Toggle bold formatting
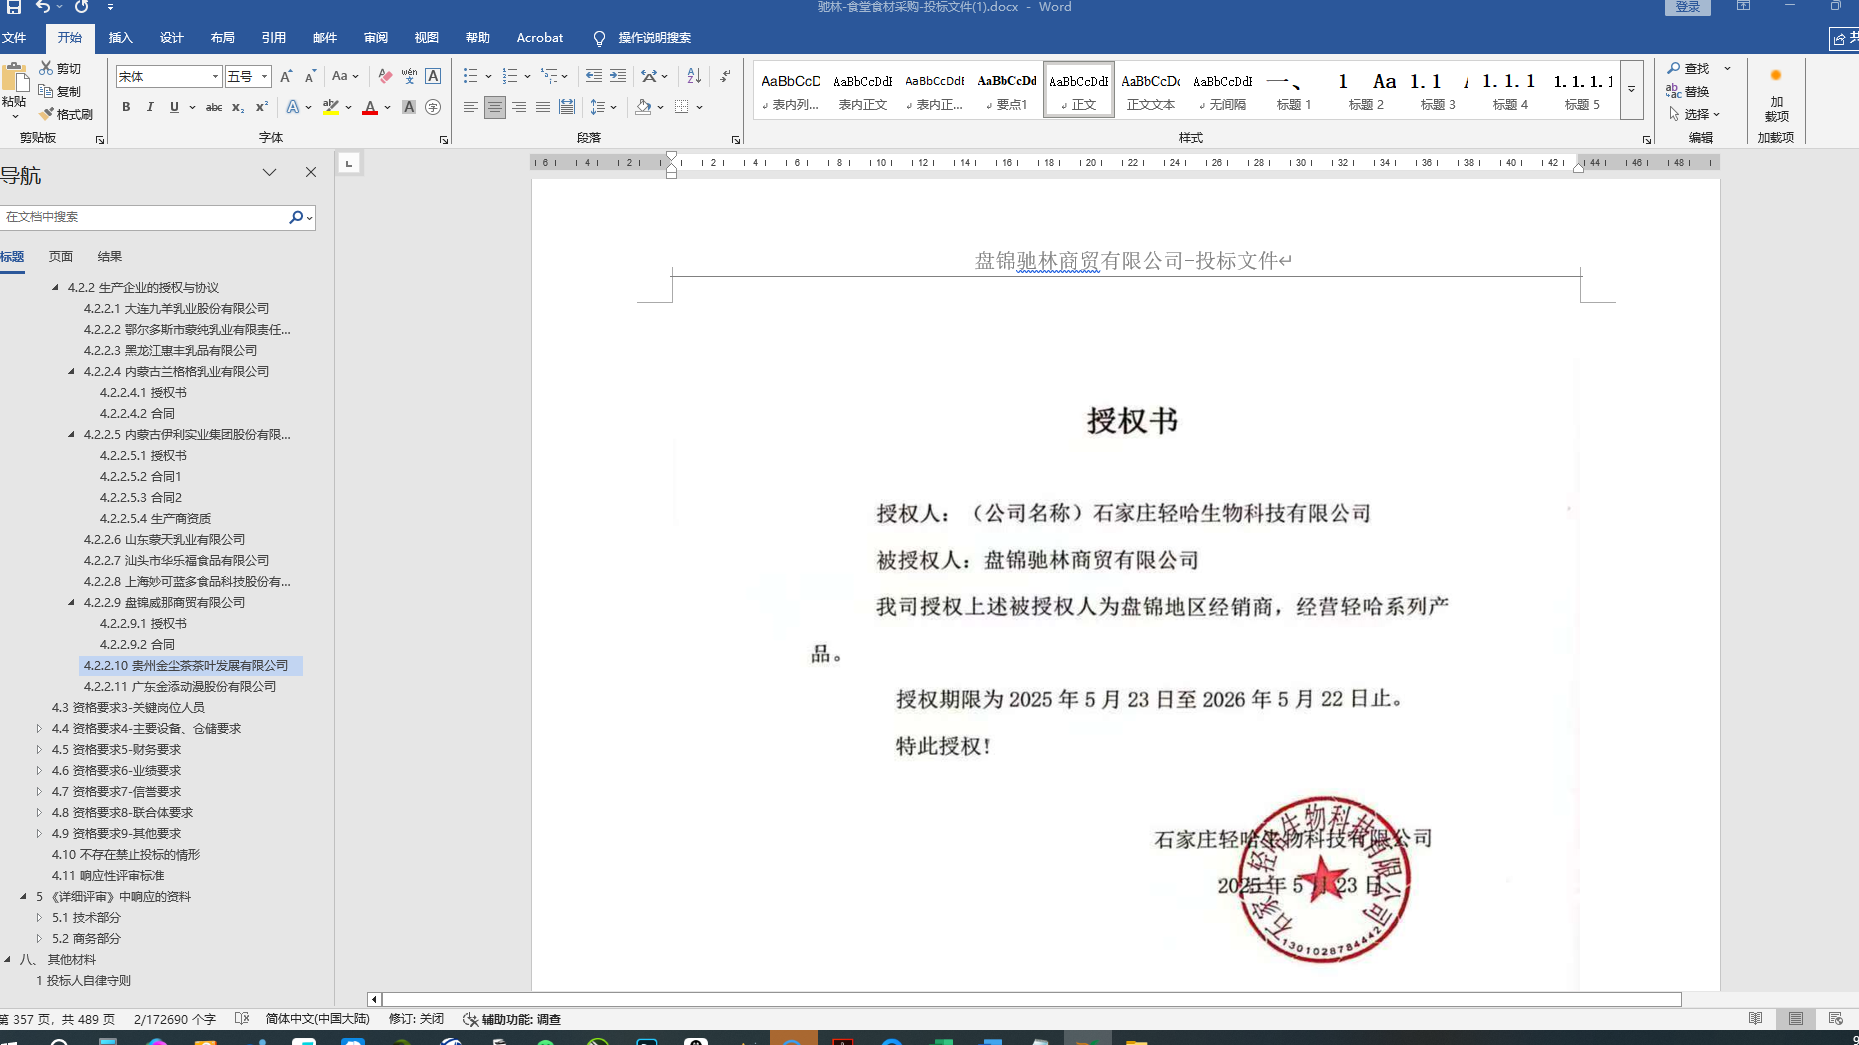The height and width of the screenshot is (1045, 1859). pos(126,107)
